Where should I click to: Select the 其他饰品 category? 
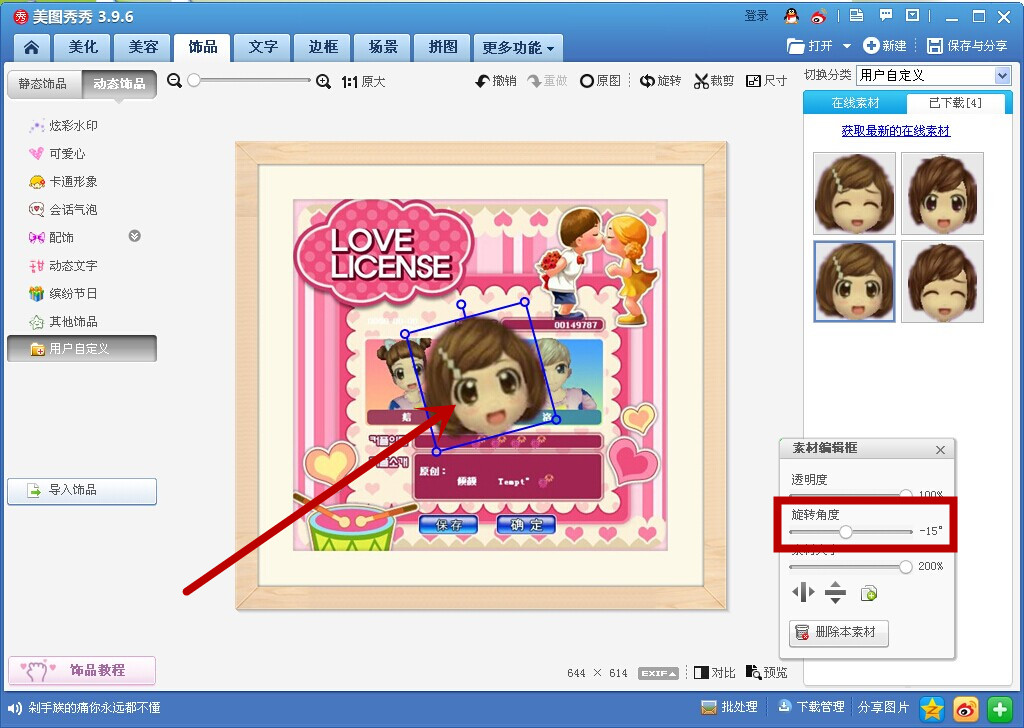click(63, 321)
